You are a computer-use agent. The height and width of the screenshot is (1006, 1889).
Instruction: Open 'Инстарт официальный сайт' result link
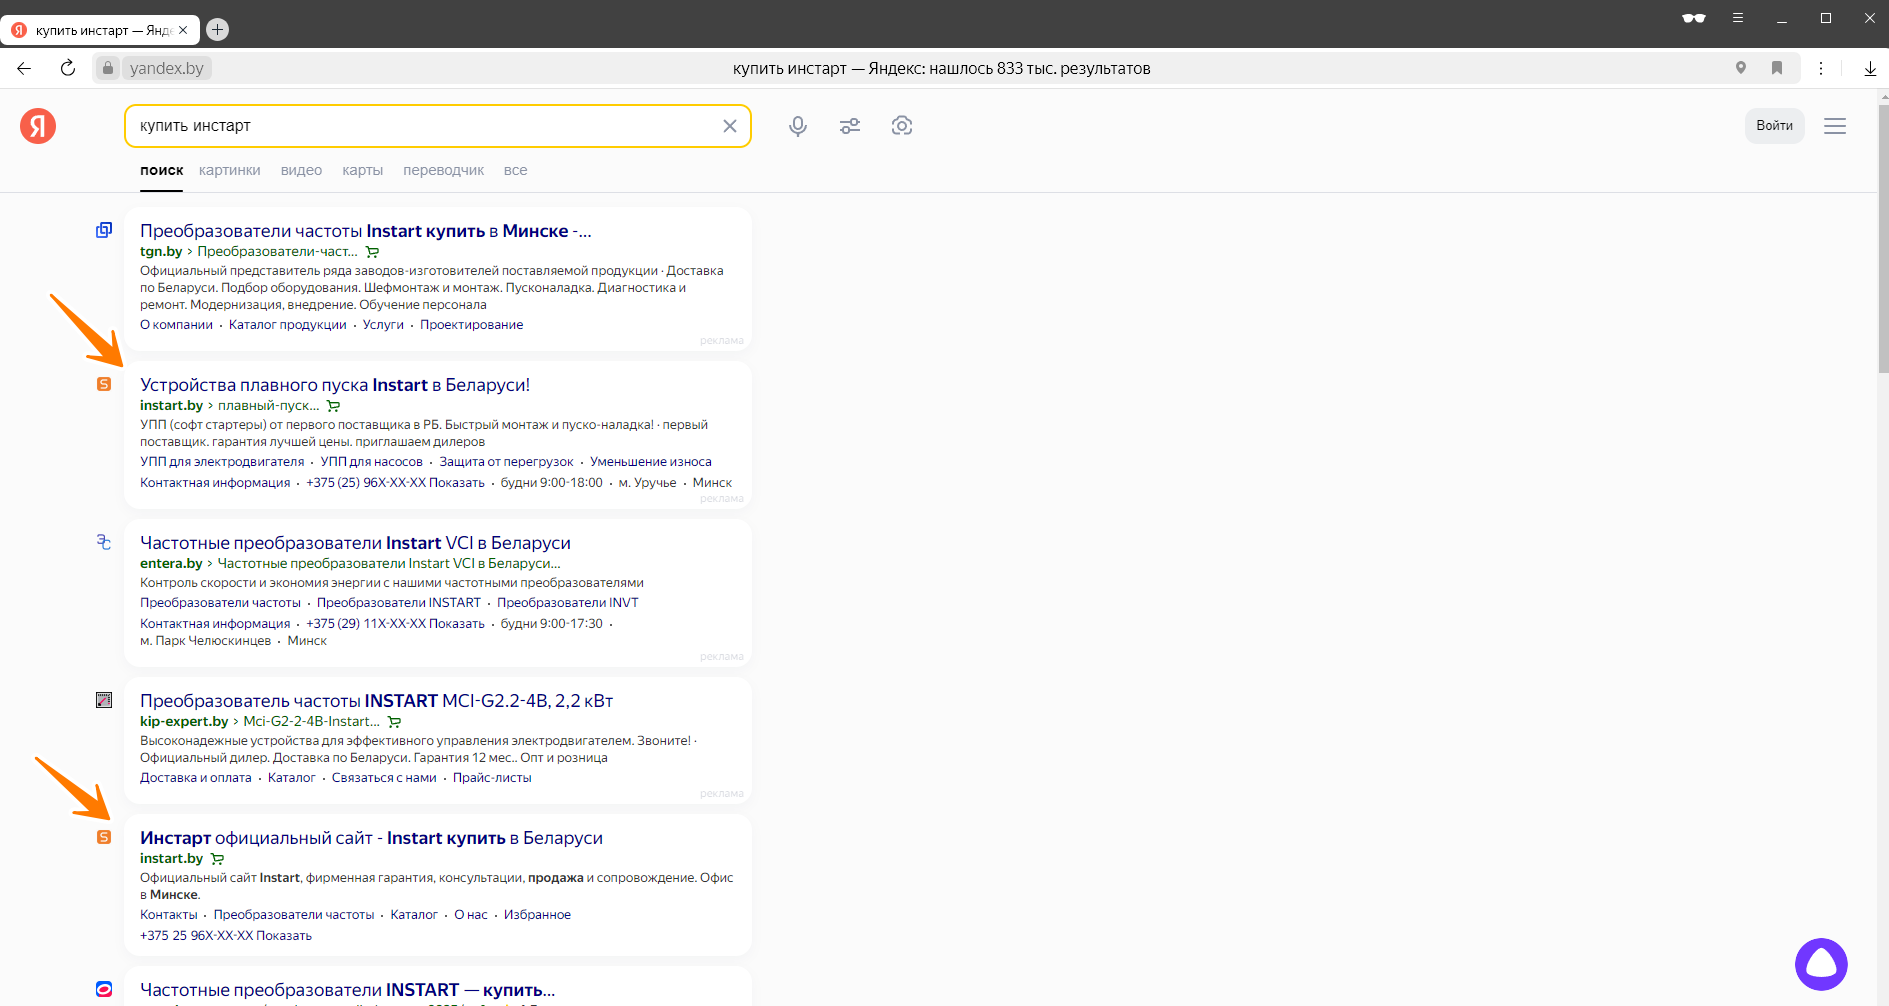point(371,838)
